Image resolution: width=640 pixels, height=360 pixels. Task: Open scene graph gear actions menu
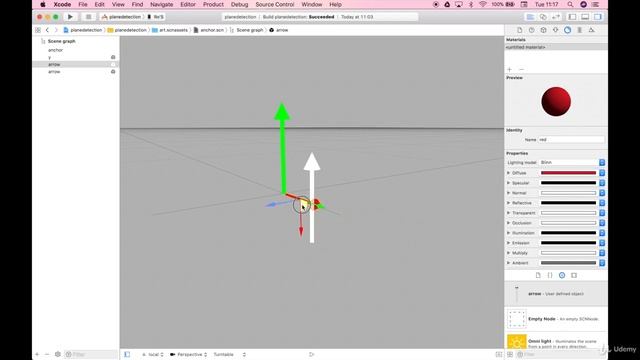(58, 354)
